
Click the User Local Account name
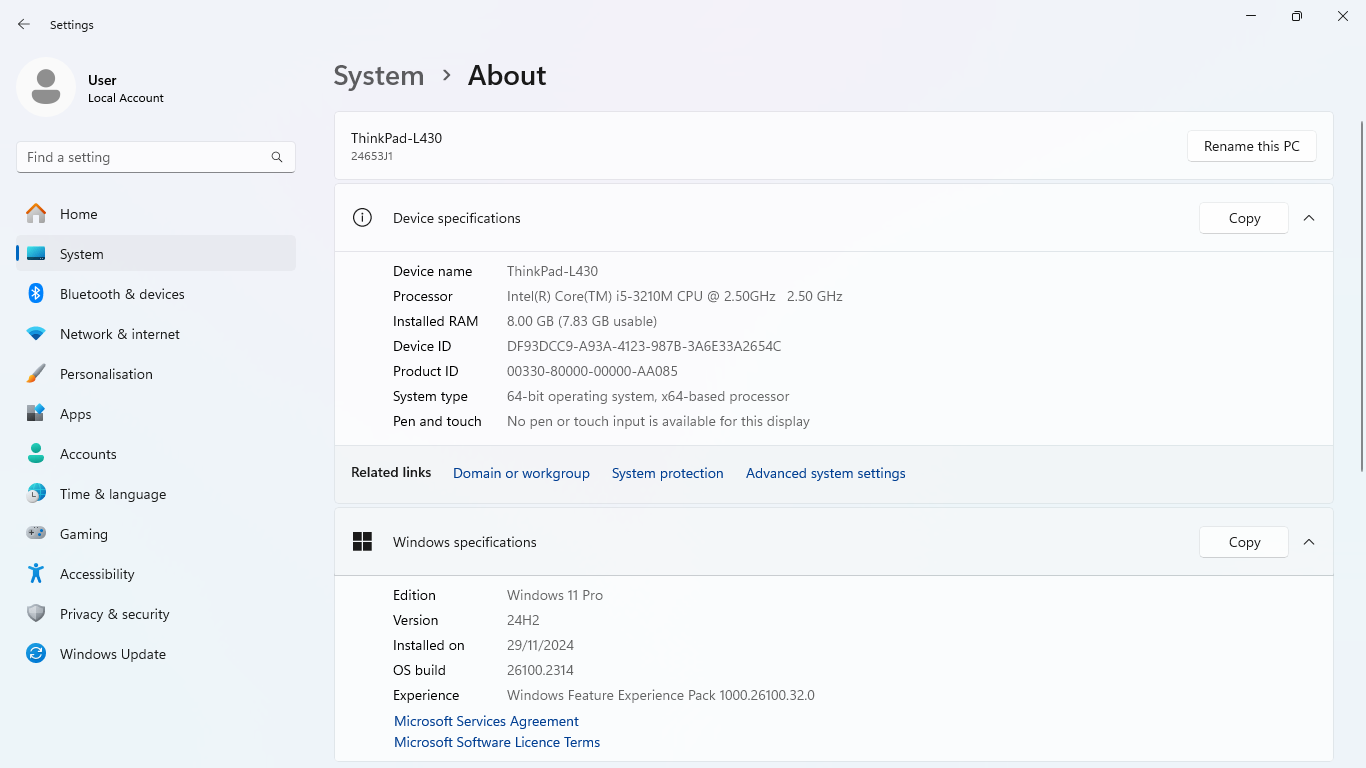click(x=126, y=88)
